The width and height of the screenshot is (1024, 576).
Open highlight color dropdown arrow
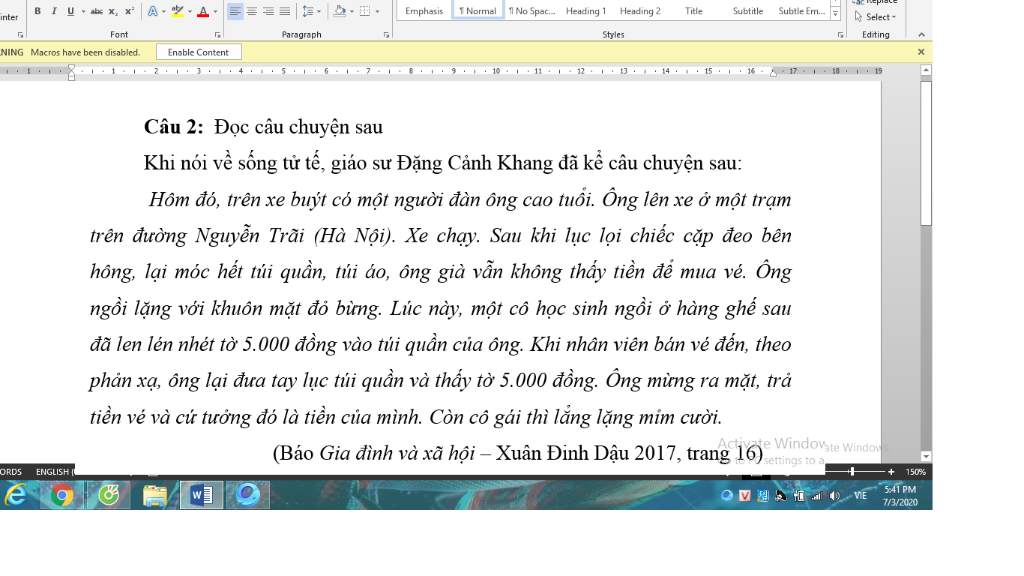(x=190, y=11)
